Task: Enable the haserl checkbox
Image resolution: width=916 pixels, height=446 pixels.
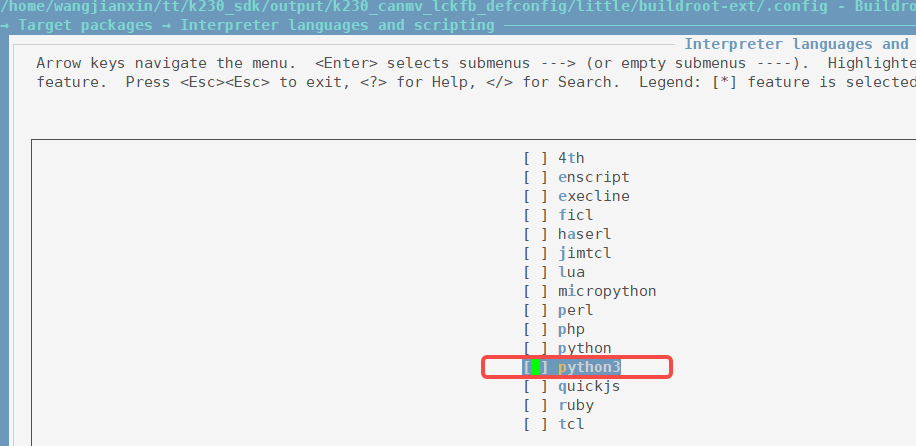Action: point(535,234)
